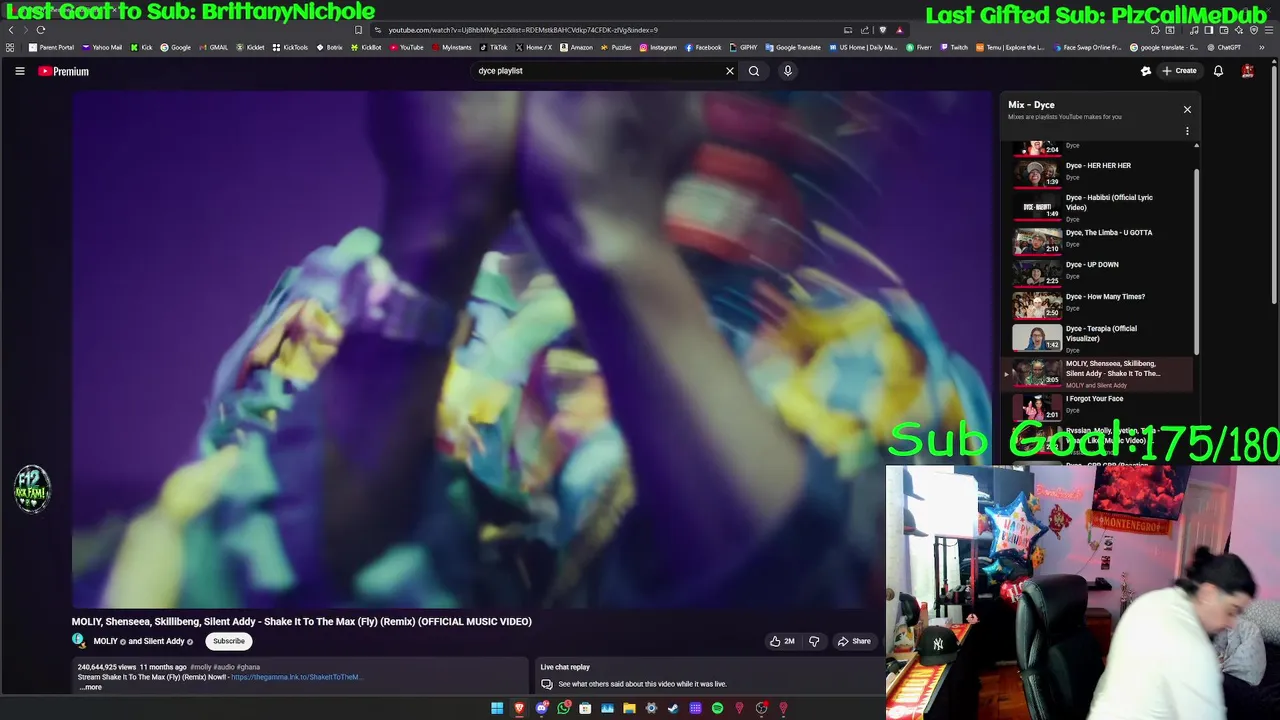Open the Instagram bookmark
The width and height of the screenshot is (1280, 720).
coord(658,47)
